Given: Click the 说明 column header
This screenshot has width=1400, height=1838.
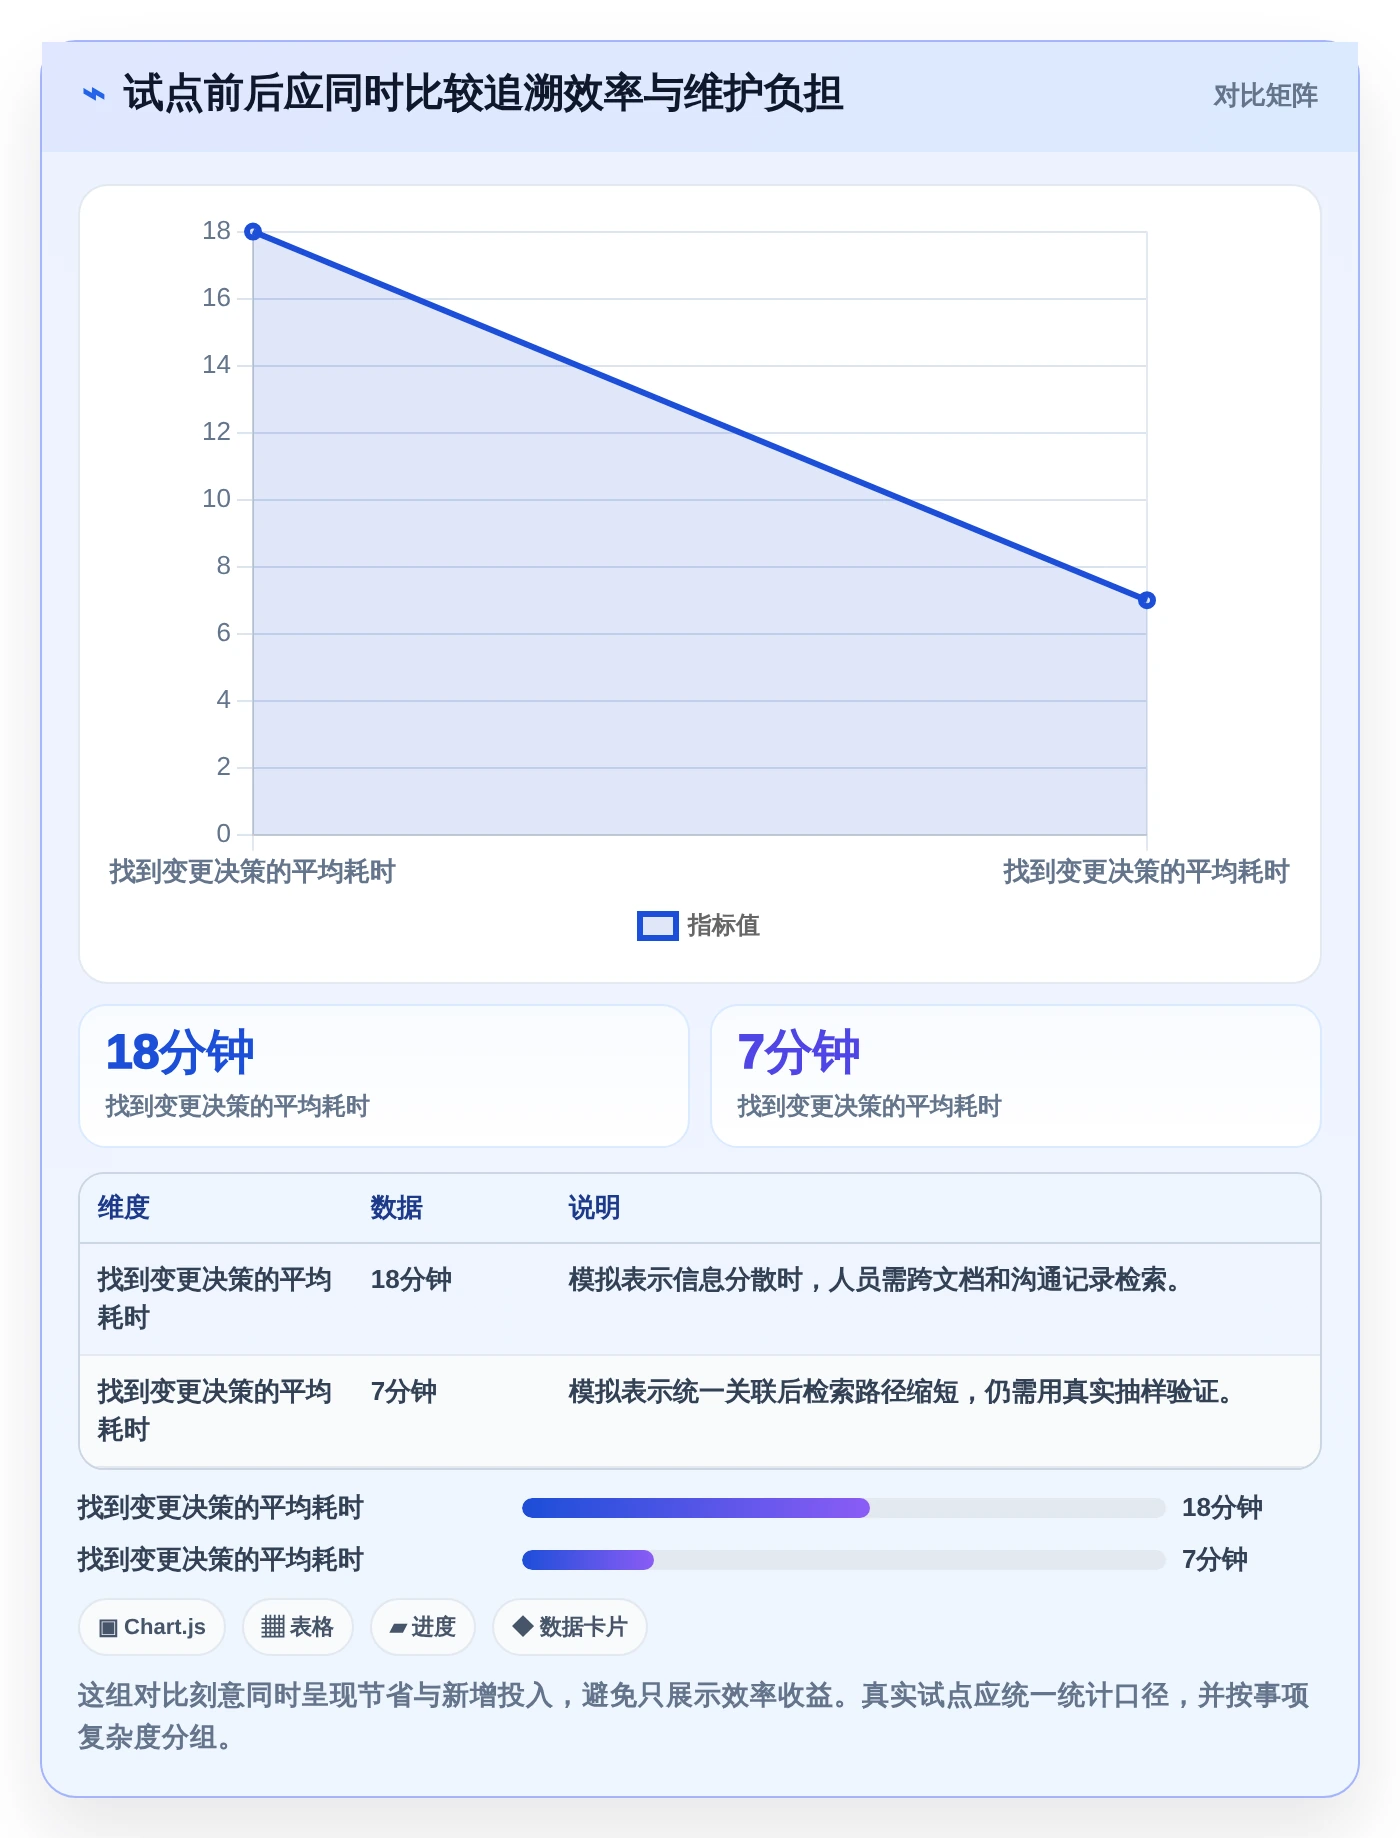Looking at the screenshot, I should pyautogui.click(x=595, y=1208).
